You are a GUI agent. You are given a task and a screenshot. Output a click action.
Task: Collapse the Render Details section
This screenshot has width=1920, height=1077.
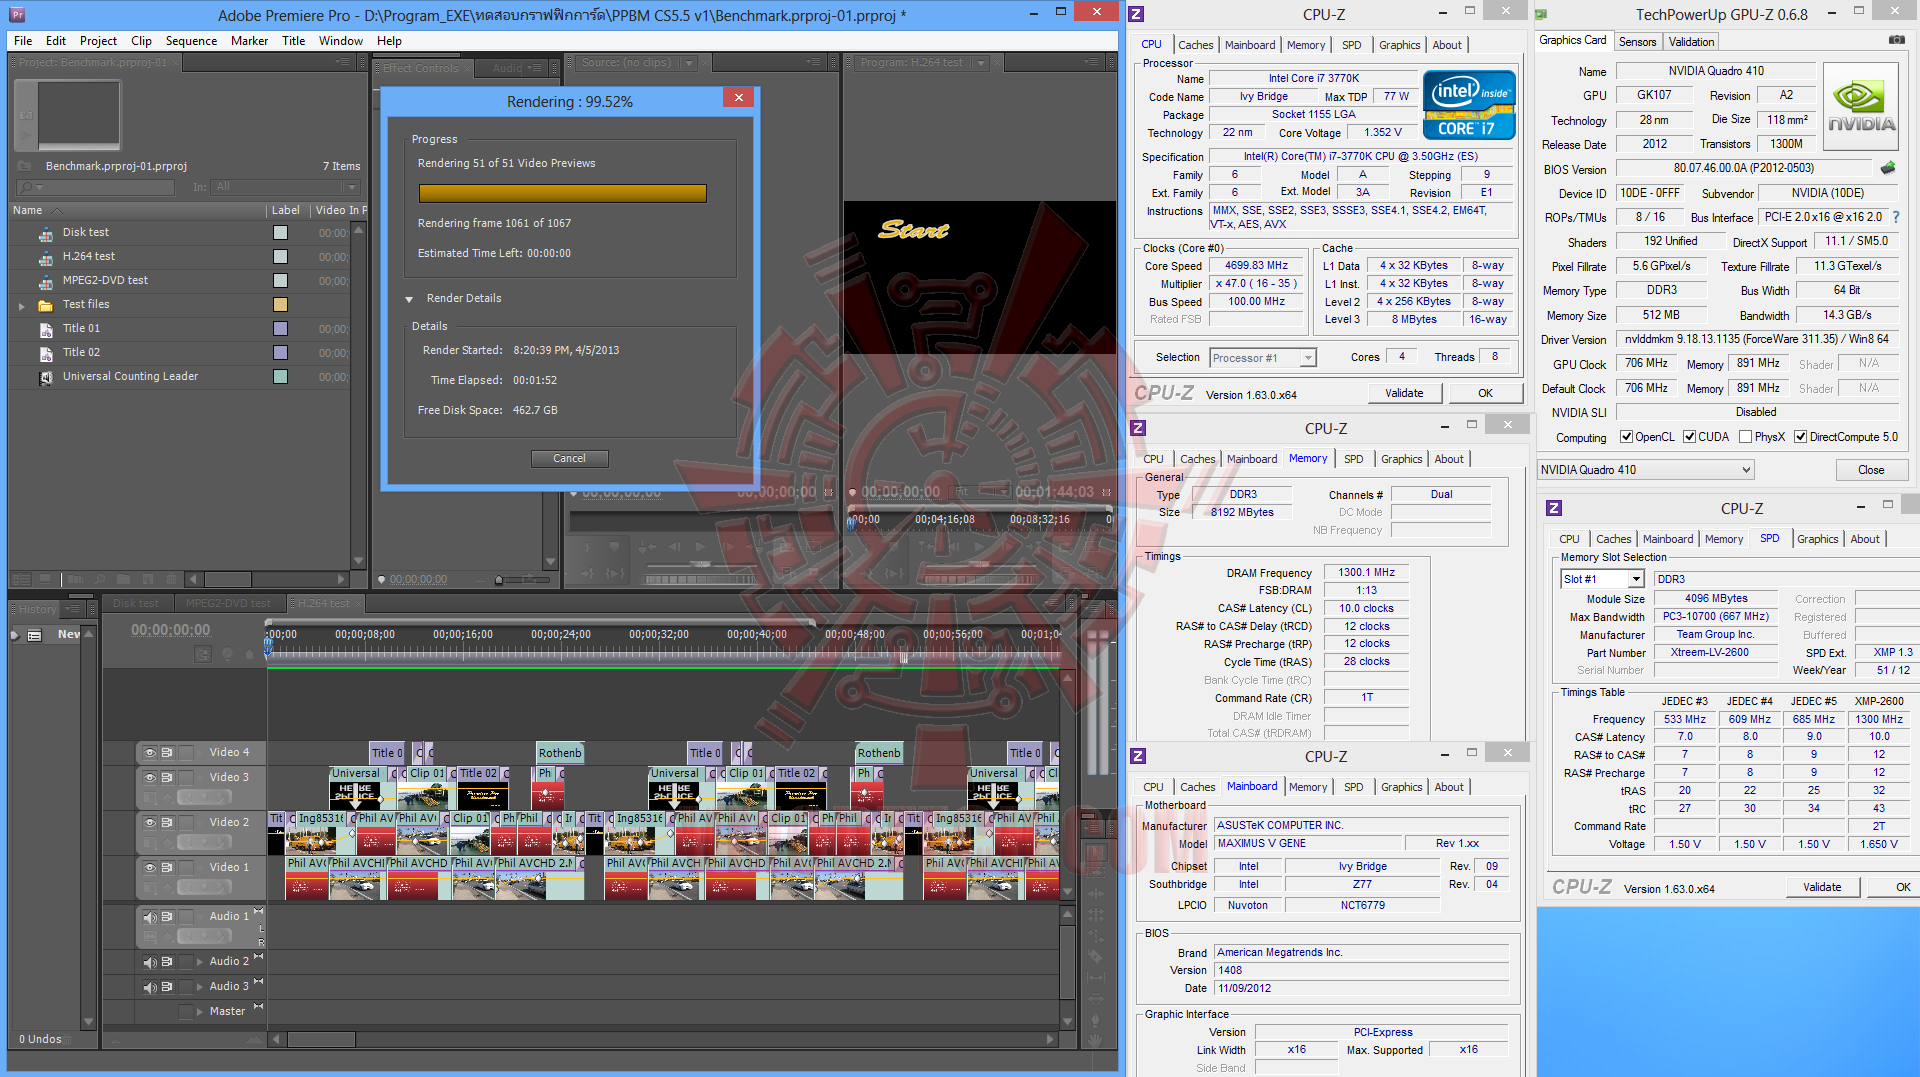coord(409,299)
